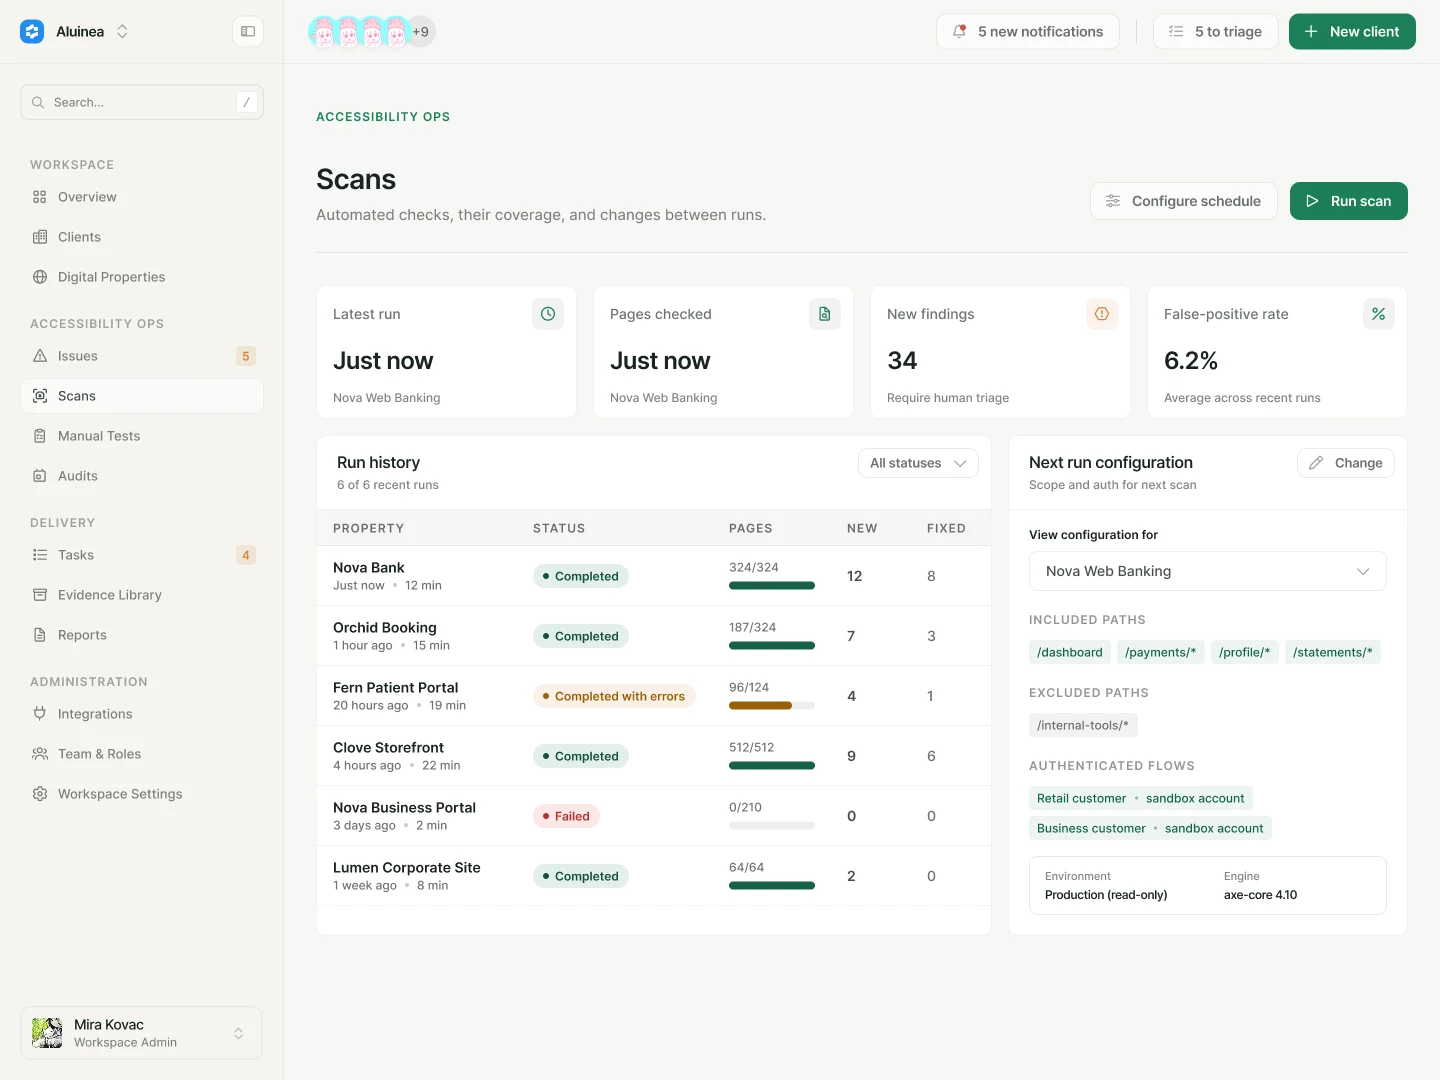The height and width of the screenshot is (1080, 1440).
Task: Open the Nova Web Banking configuration dropdown
Action: 1208,571
